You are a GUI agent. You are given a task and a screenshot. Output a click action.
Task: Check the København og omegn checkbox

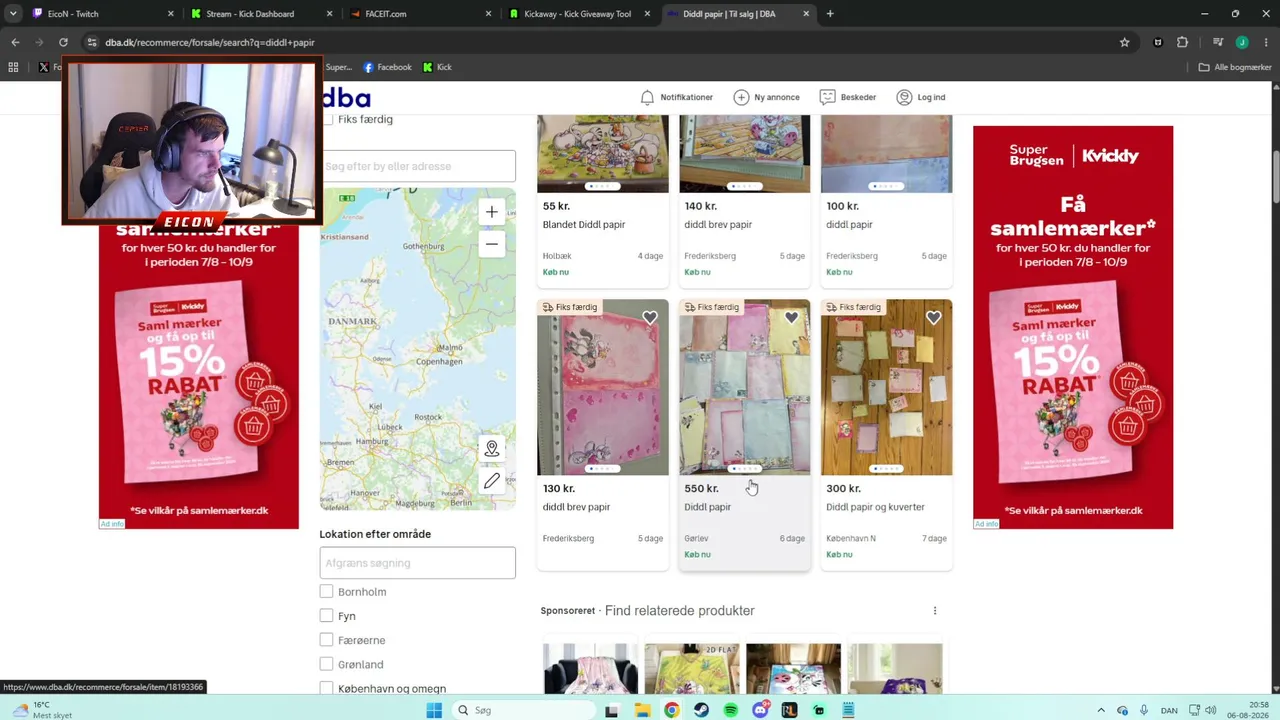(x=326, y=688)
